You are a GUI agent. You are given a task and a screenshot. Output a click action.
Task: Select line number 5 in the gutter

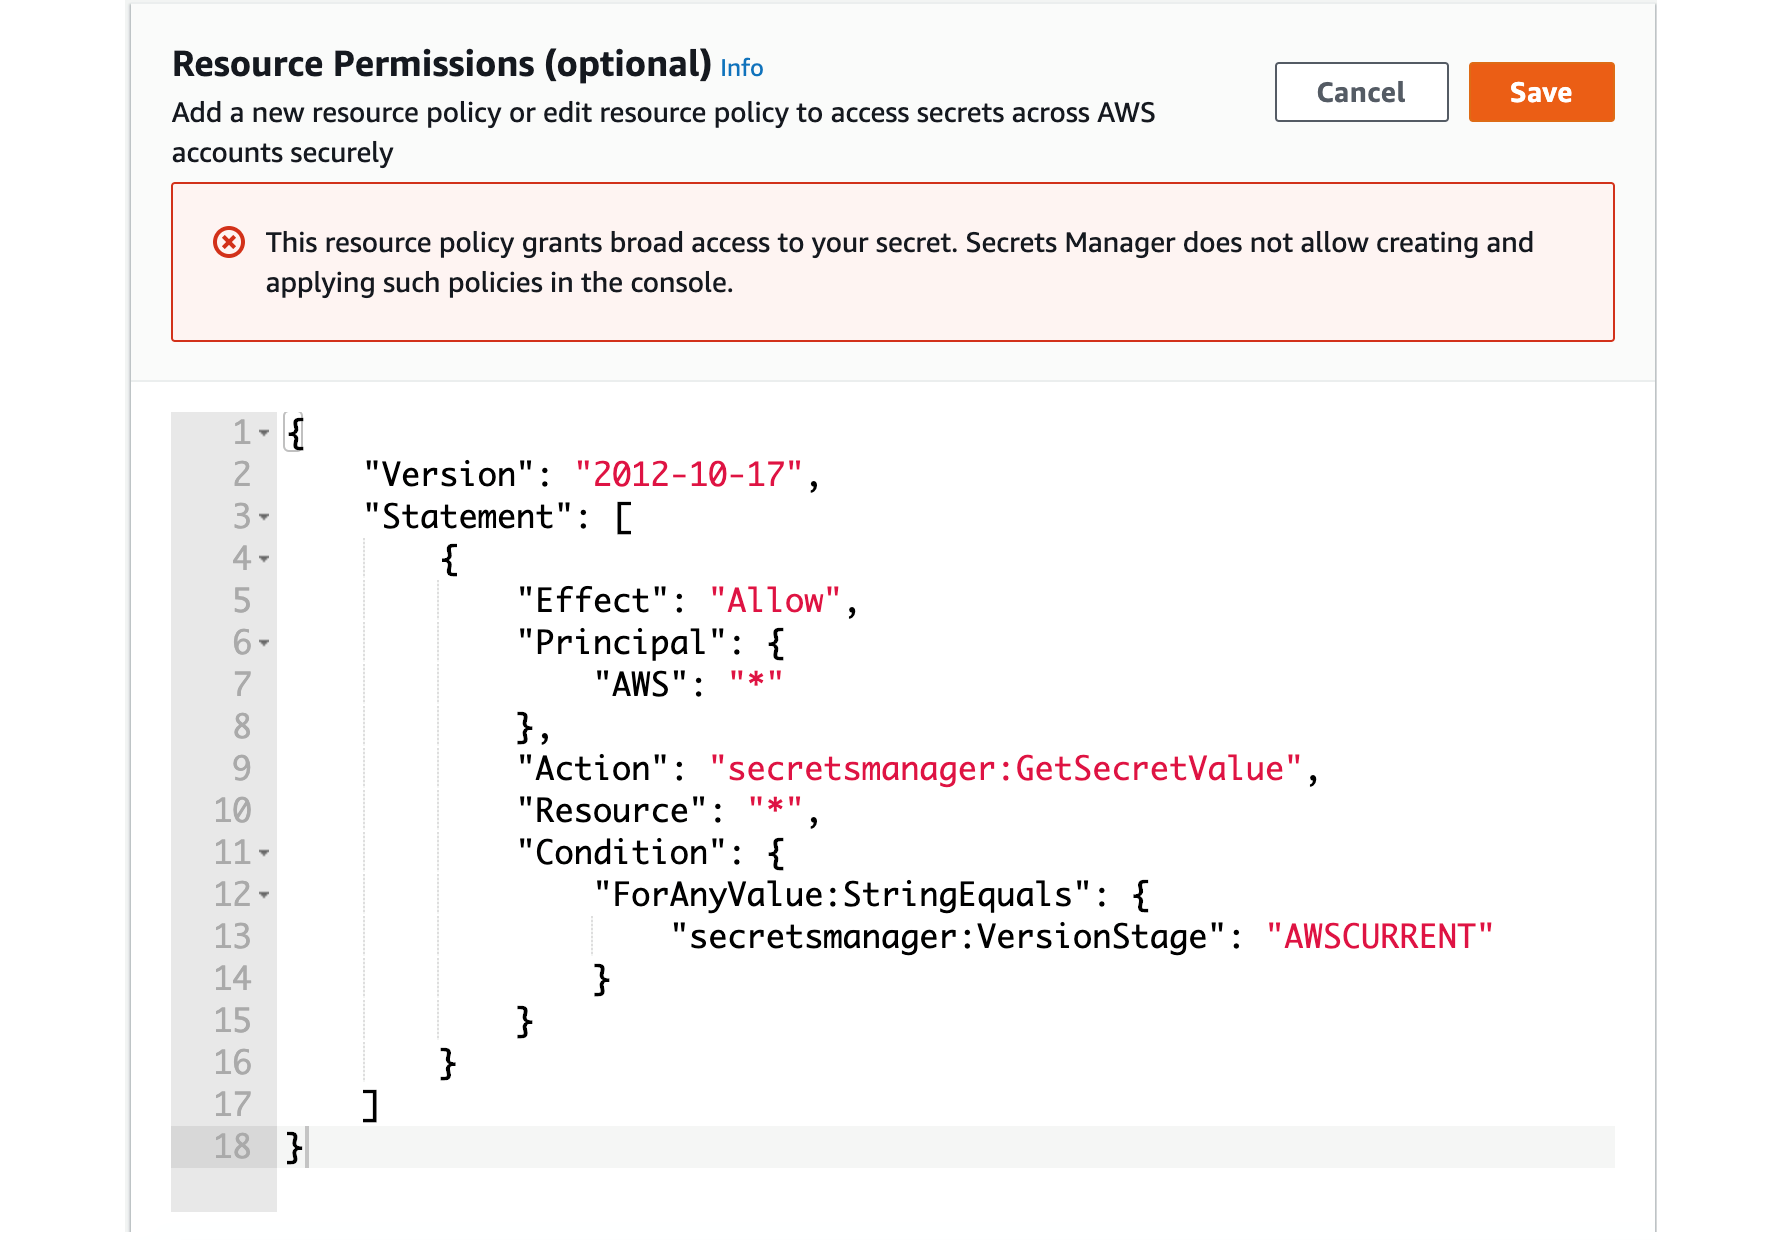tap(240, 601)
